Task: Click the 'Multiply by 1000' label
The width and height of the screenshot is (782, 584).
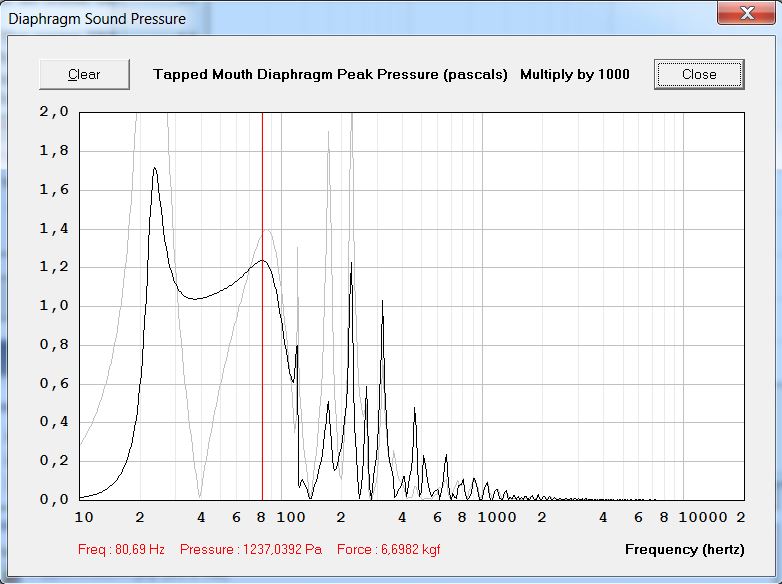Action: (x=575, y=74)
